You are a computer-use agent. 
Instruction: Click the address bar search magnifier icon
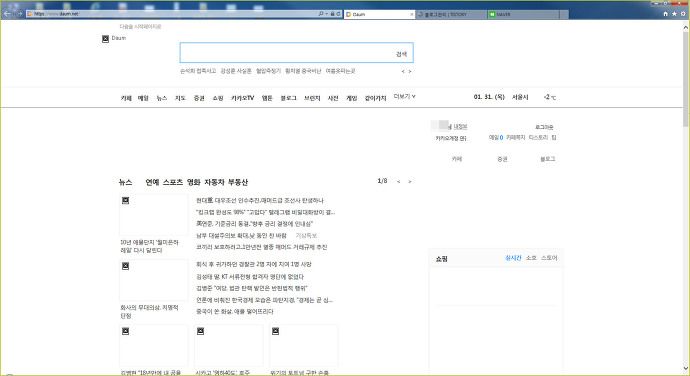point(321,14)
